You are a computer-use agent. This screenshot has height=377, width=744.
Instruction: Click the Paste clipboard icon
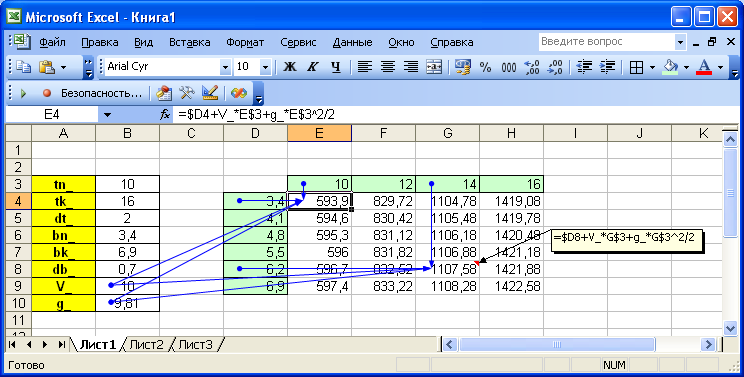pos(47,67)
